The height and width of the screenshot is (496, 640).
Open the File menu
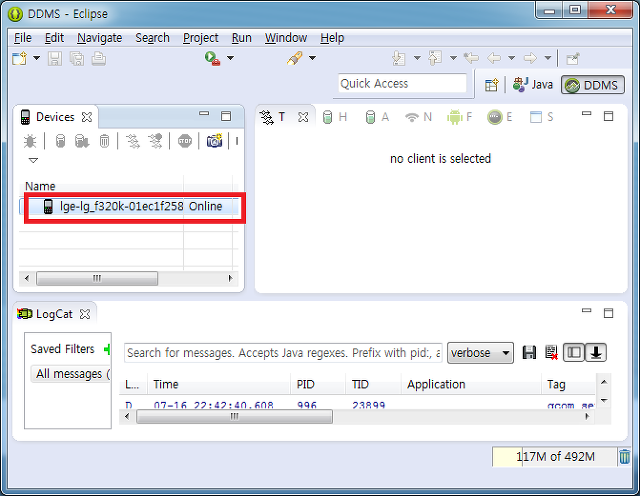(22, 38)
